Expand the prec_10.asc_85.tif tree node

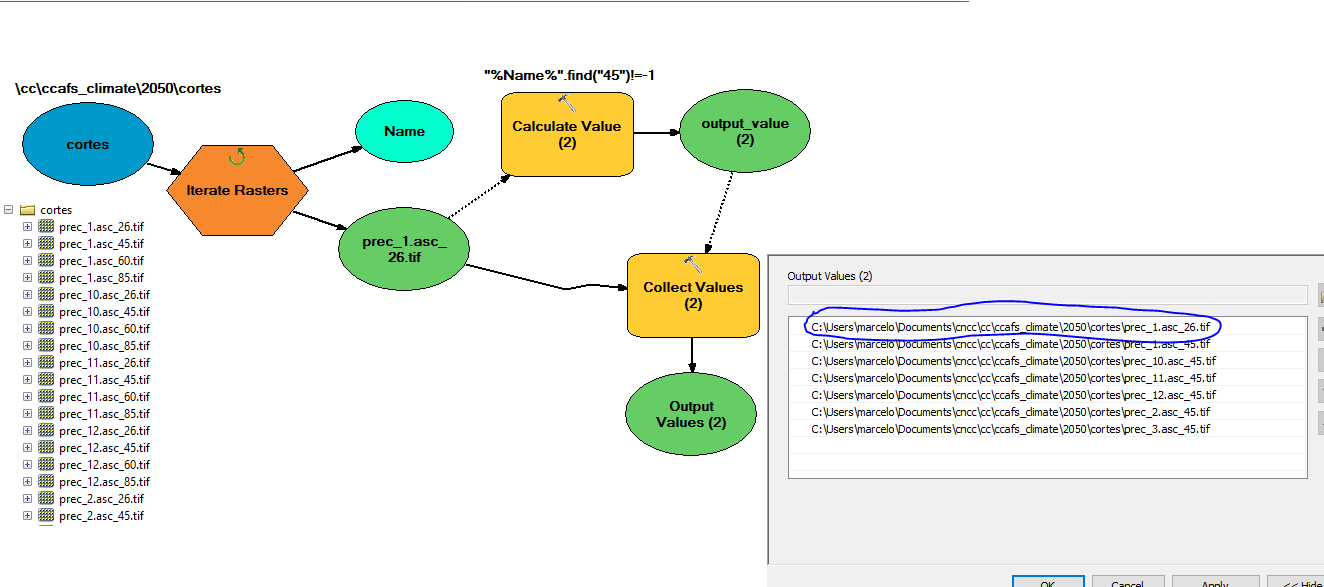pyautogui.click(x=27, y=346)
